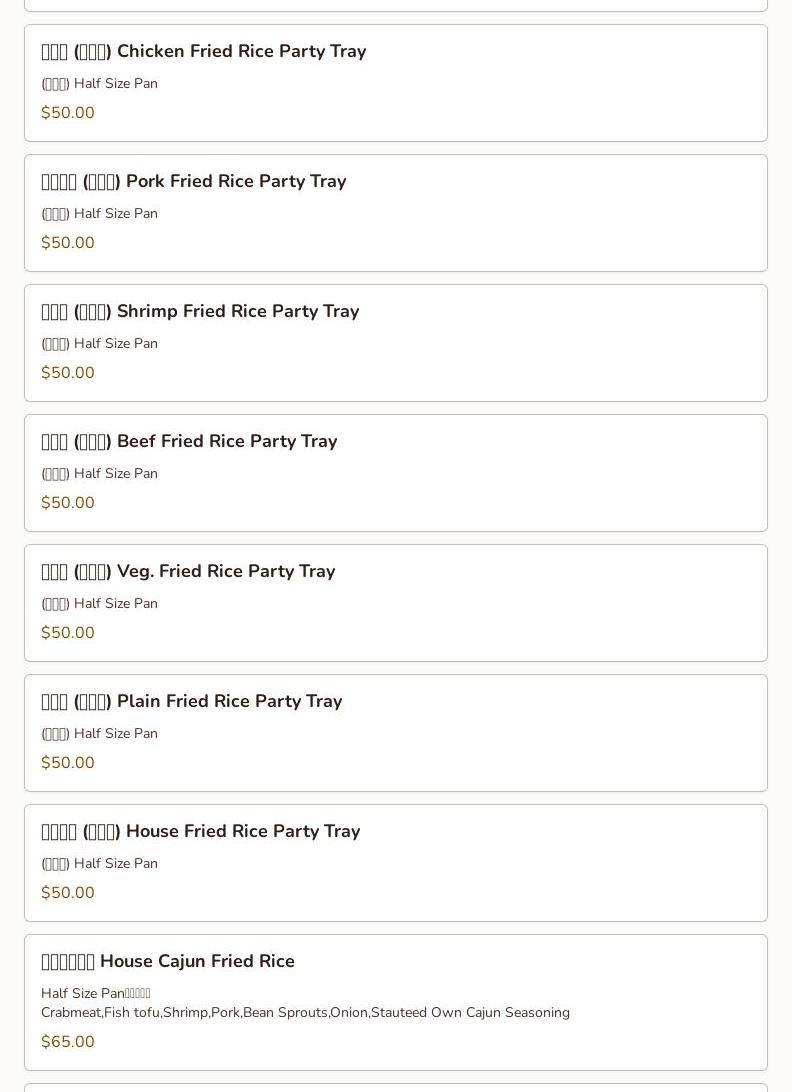The image size is (792, 1092).
Task: Select Veg. Fried Rice Party Tray title
Action: [x=188, y=571]
